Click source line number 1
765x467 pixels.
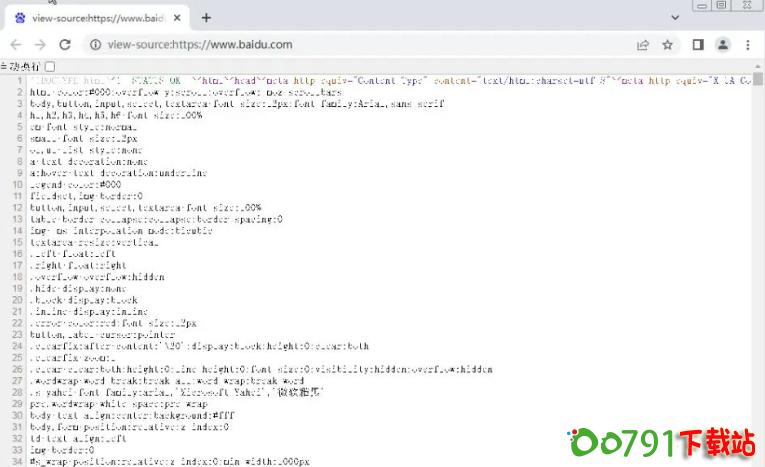[x=19, y=80]
